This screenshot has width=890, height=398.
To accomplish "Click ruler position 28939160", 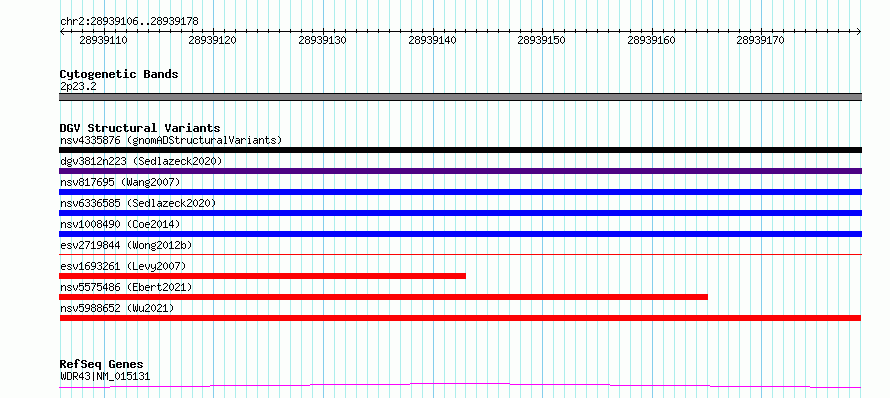I will click(x=652, y=40).
